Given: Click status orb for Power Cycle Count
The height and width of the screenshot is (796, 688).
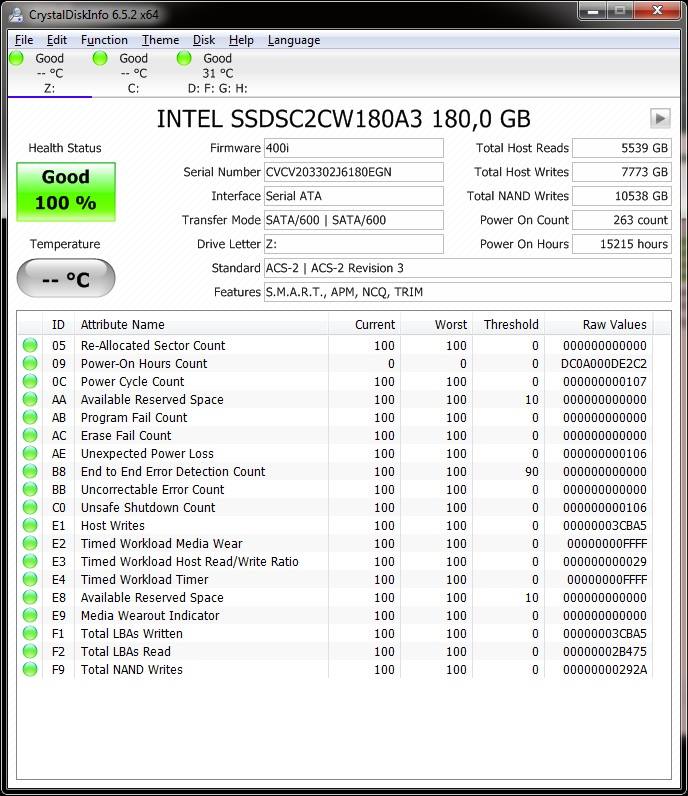Looking at the screenshot, I should (x=30, y=381).
